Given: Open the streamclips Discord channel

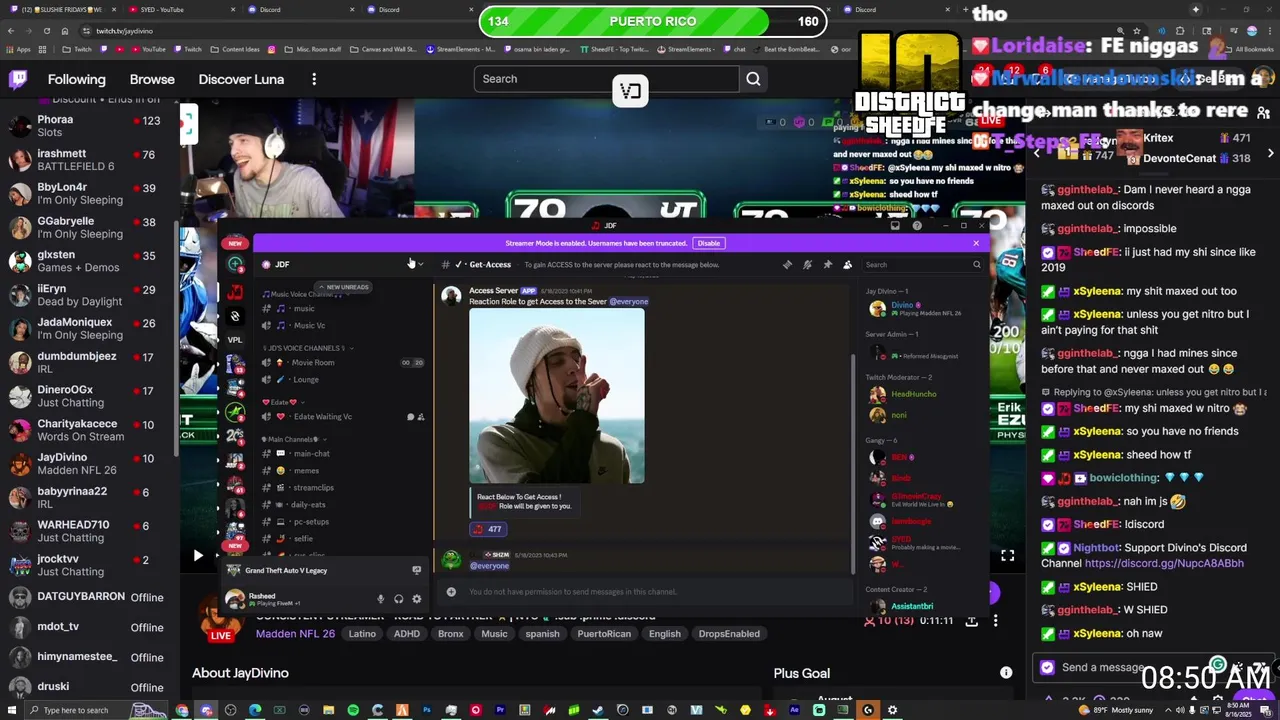Looking at the screenshot, I should click(313, 488).
